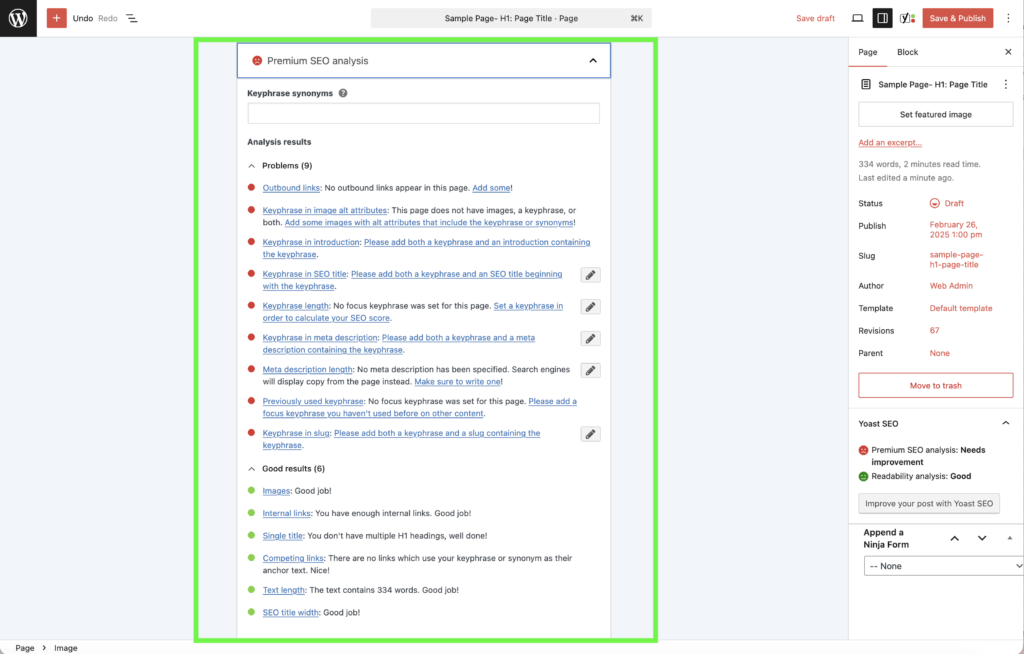Toggle the settings sidebar panel icon

(882, 17)
